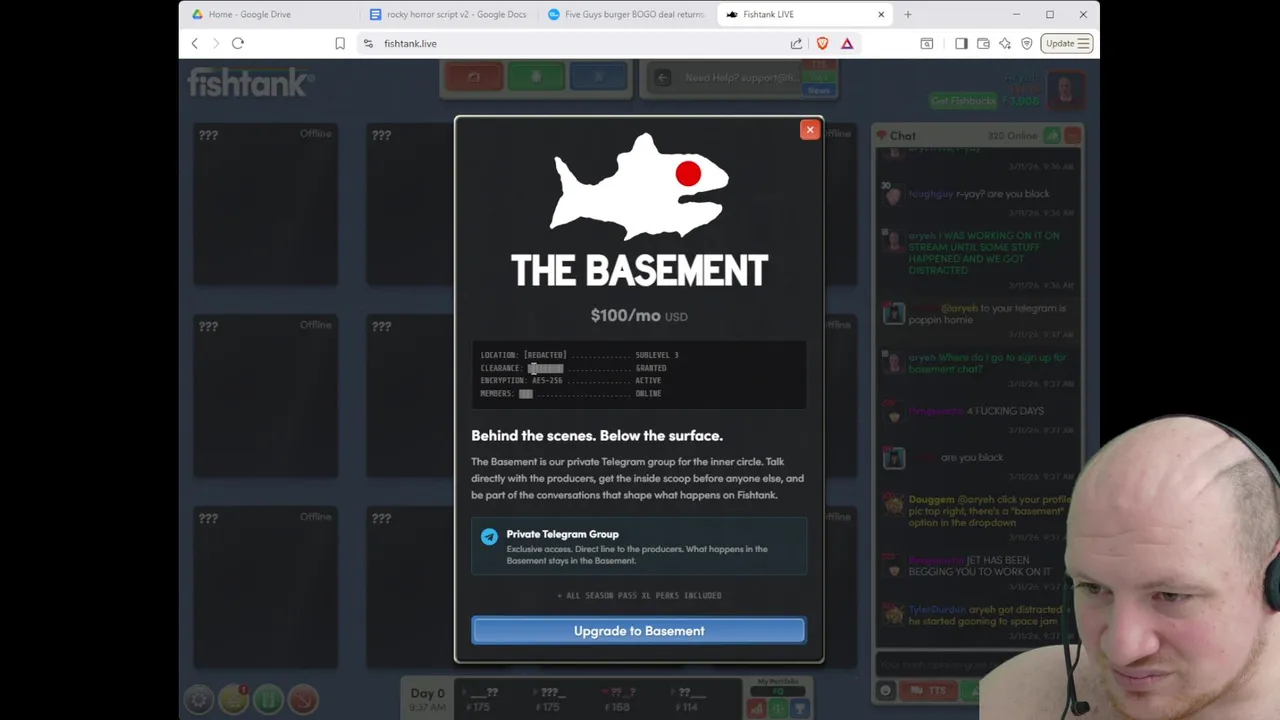
Task: Open a new browser tab
Action: coord(908,14)
